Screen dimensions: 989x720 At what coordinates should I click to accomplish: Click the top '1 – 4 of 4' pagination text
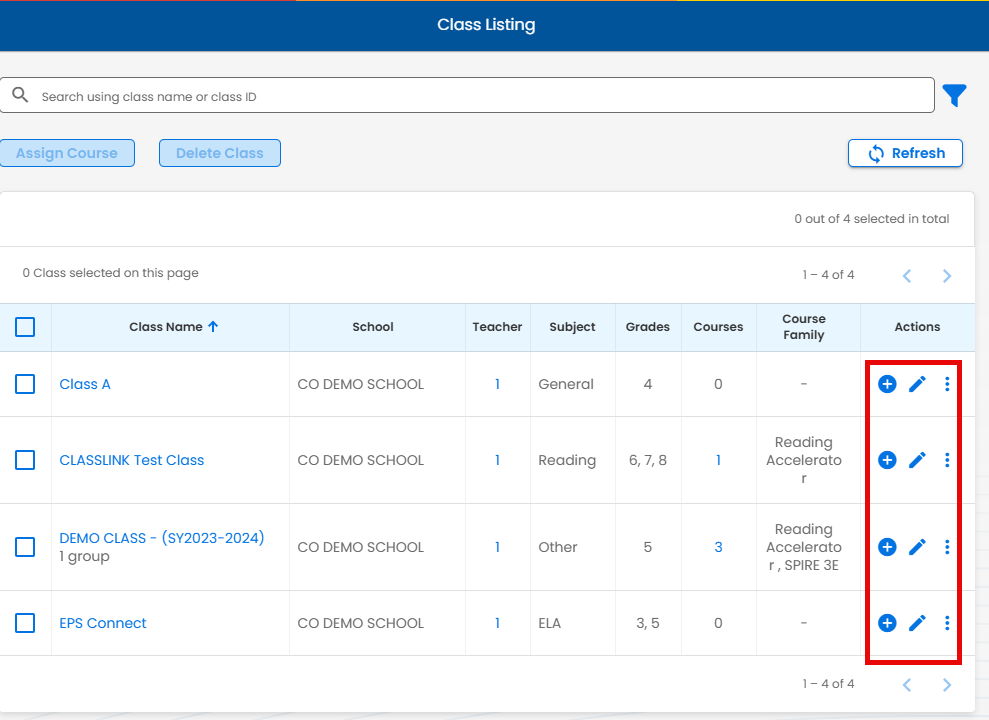point(828,275)
